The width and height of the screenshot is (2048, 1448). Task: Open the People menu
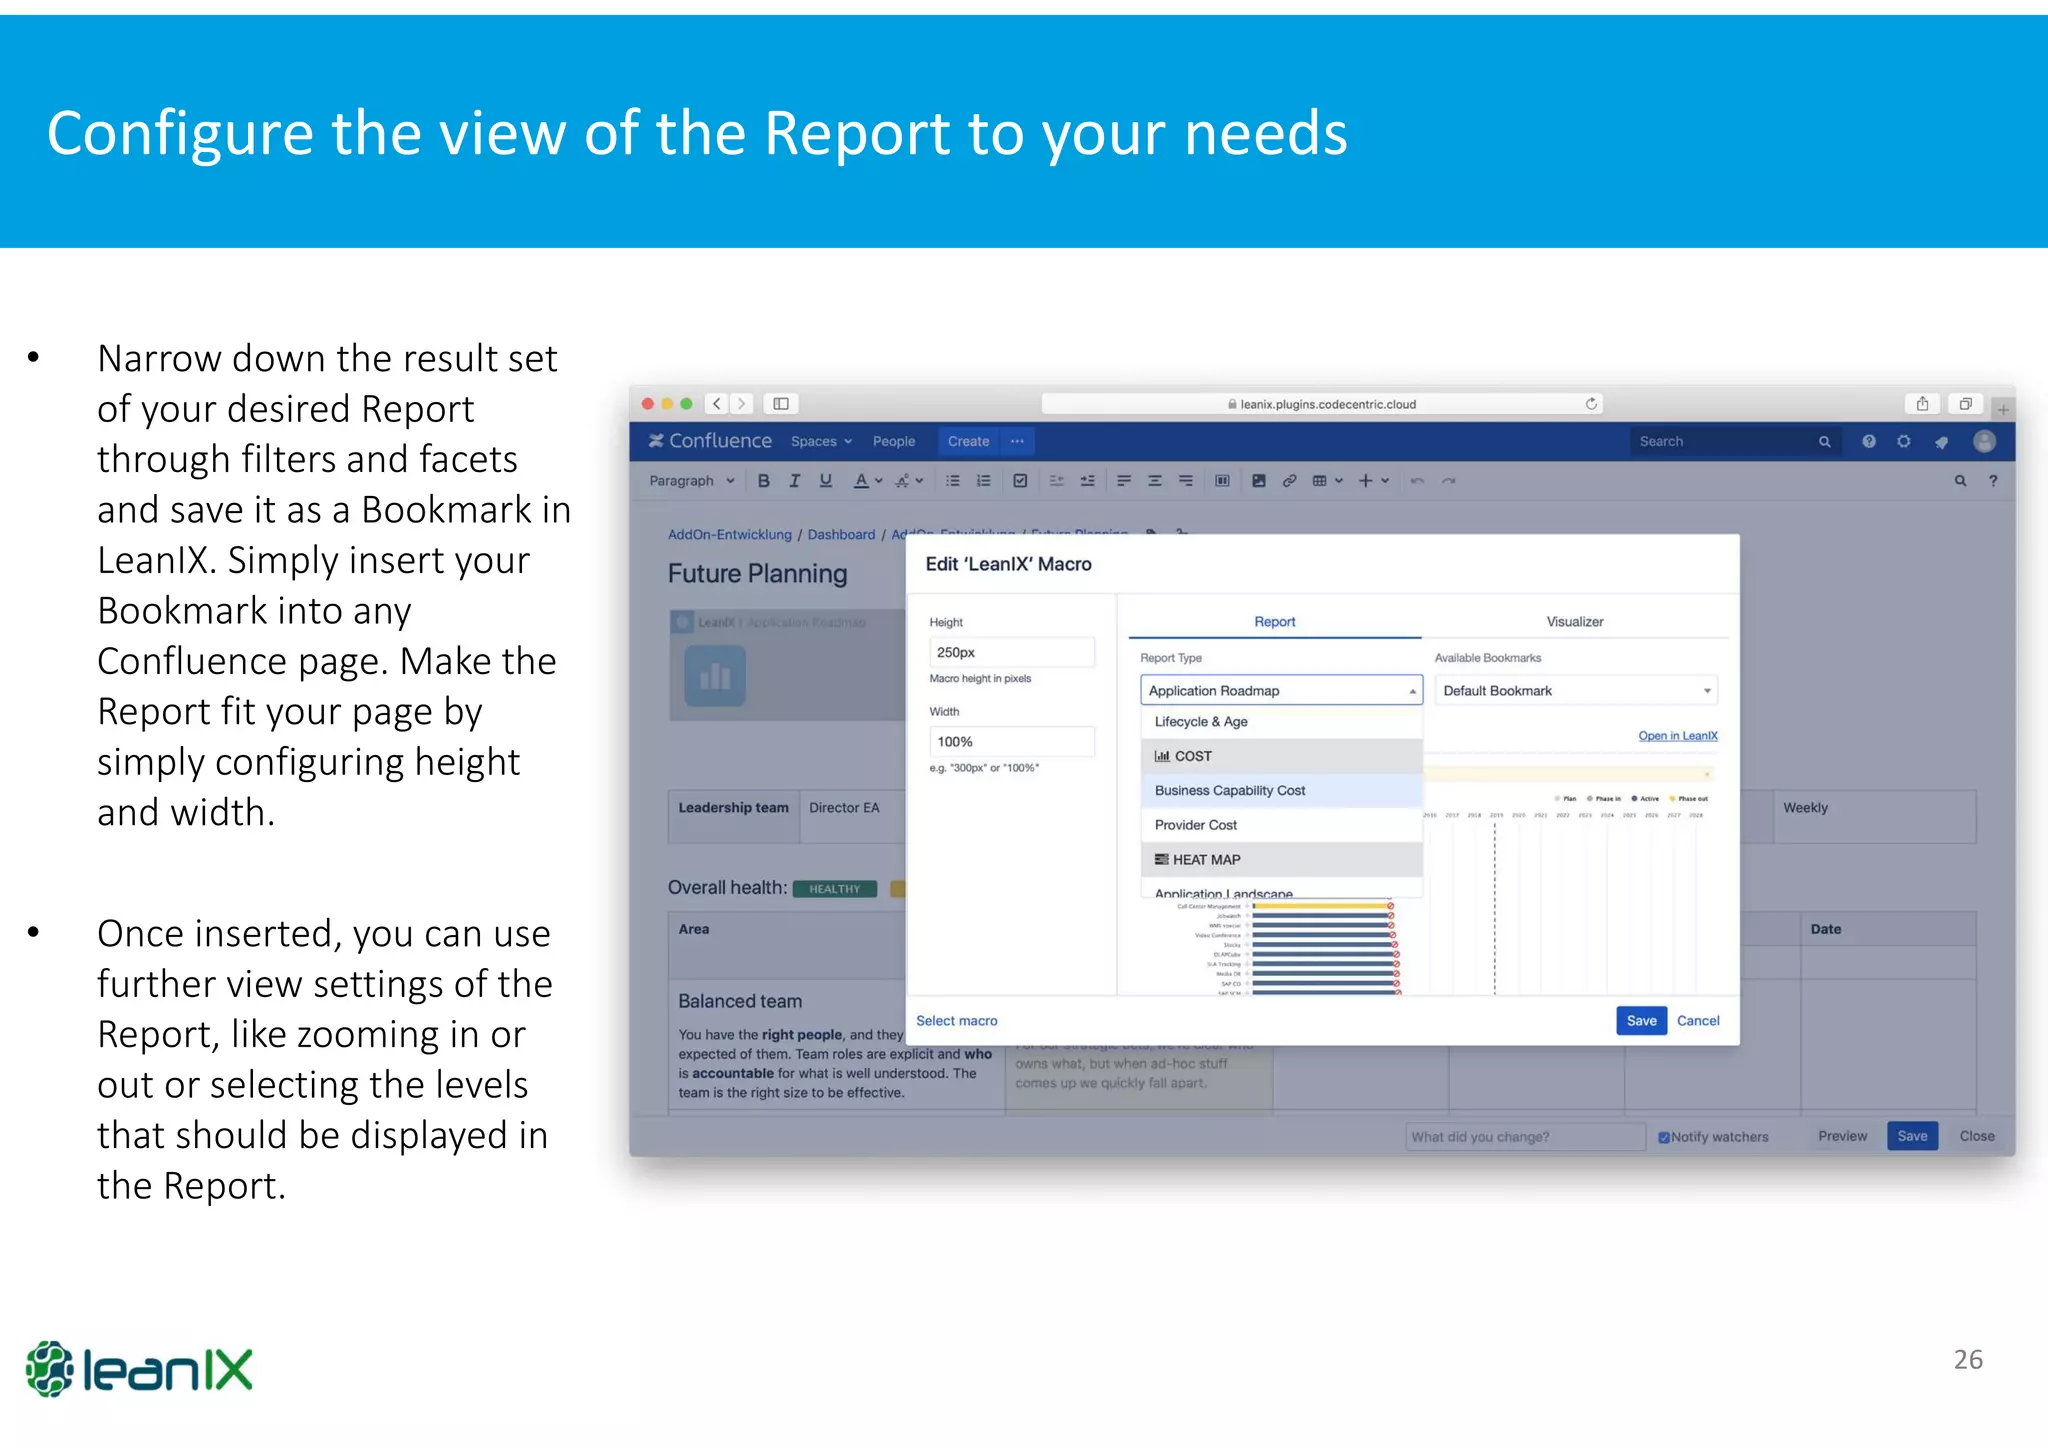point(894,441)
